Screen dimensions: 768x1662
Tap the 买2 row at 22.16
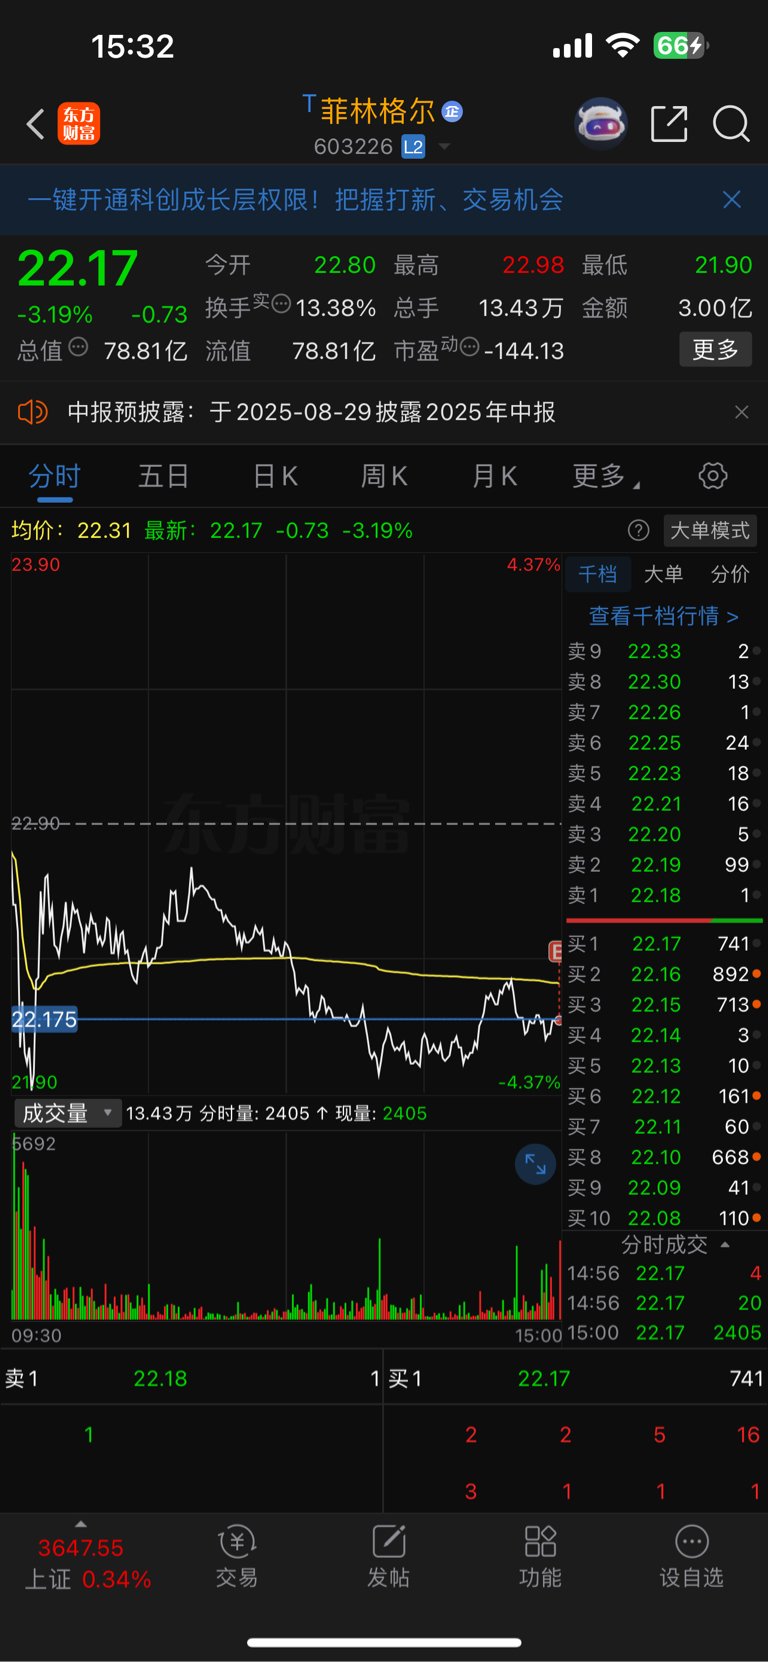click(x=664, y=974)
